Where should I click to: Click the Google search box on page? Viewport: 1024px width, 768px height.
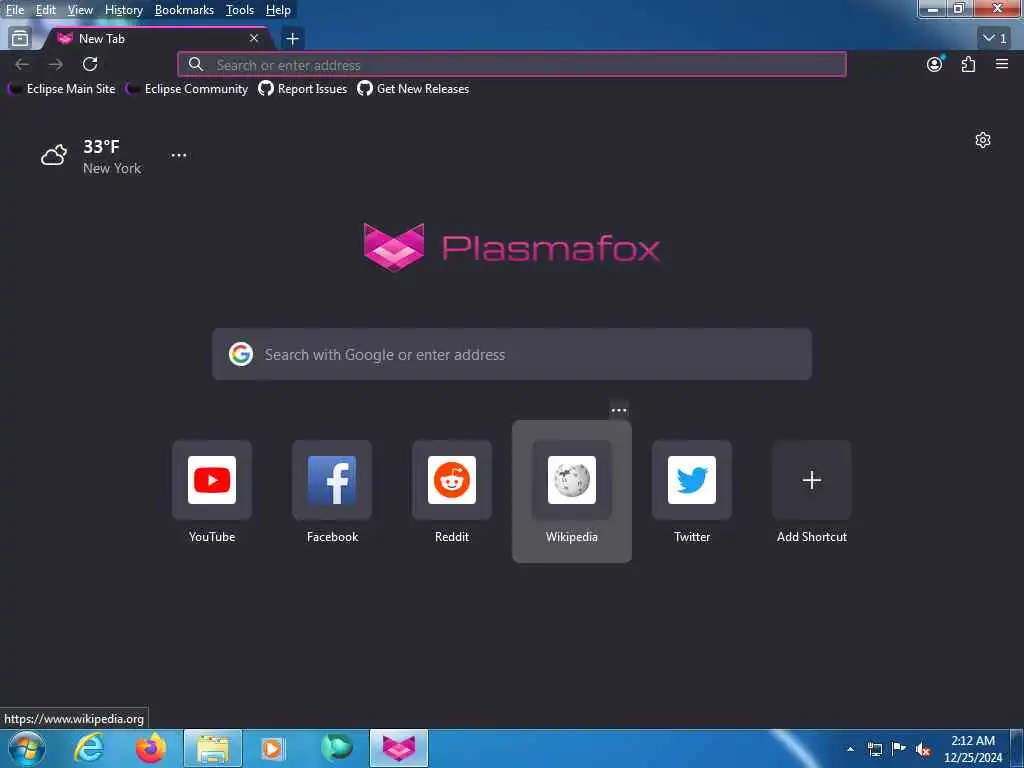(x=512, y=355)
